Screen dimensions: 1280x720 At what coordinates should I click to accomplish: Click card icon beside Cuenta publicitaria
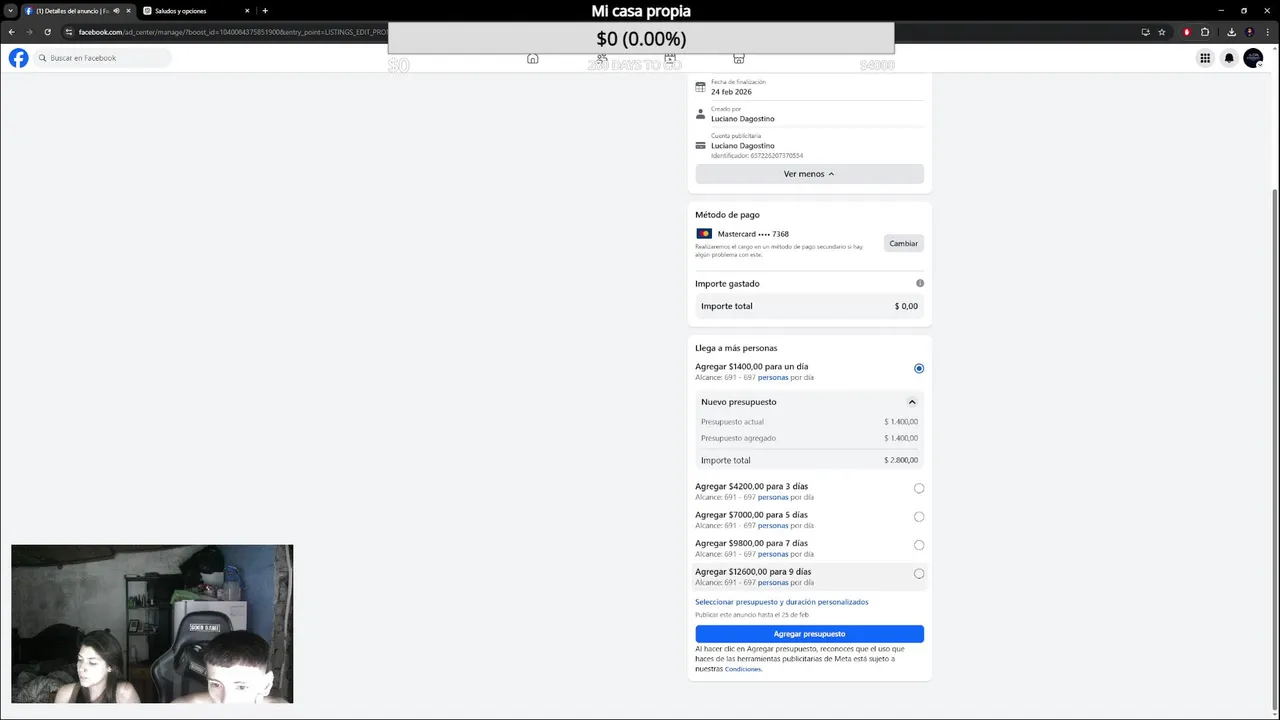(x=700, y=145)
